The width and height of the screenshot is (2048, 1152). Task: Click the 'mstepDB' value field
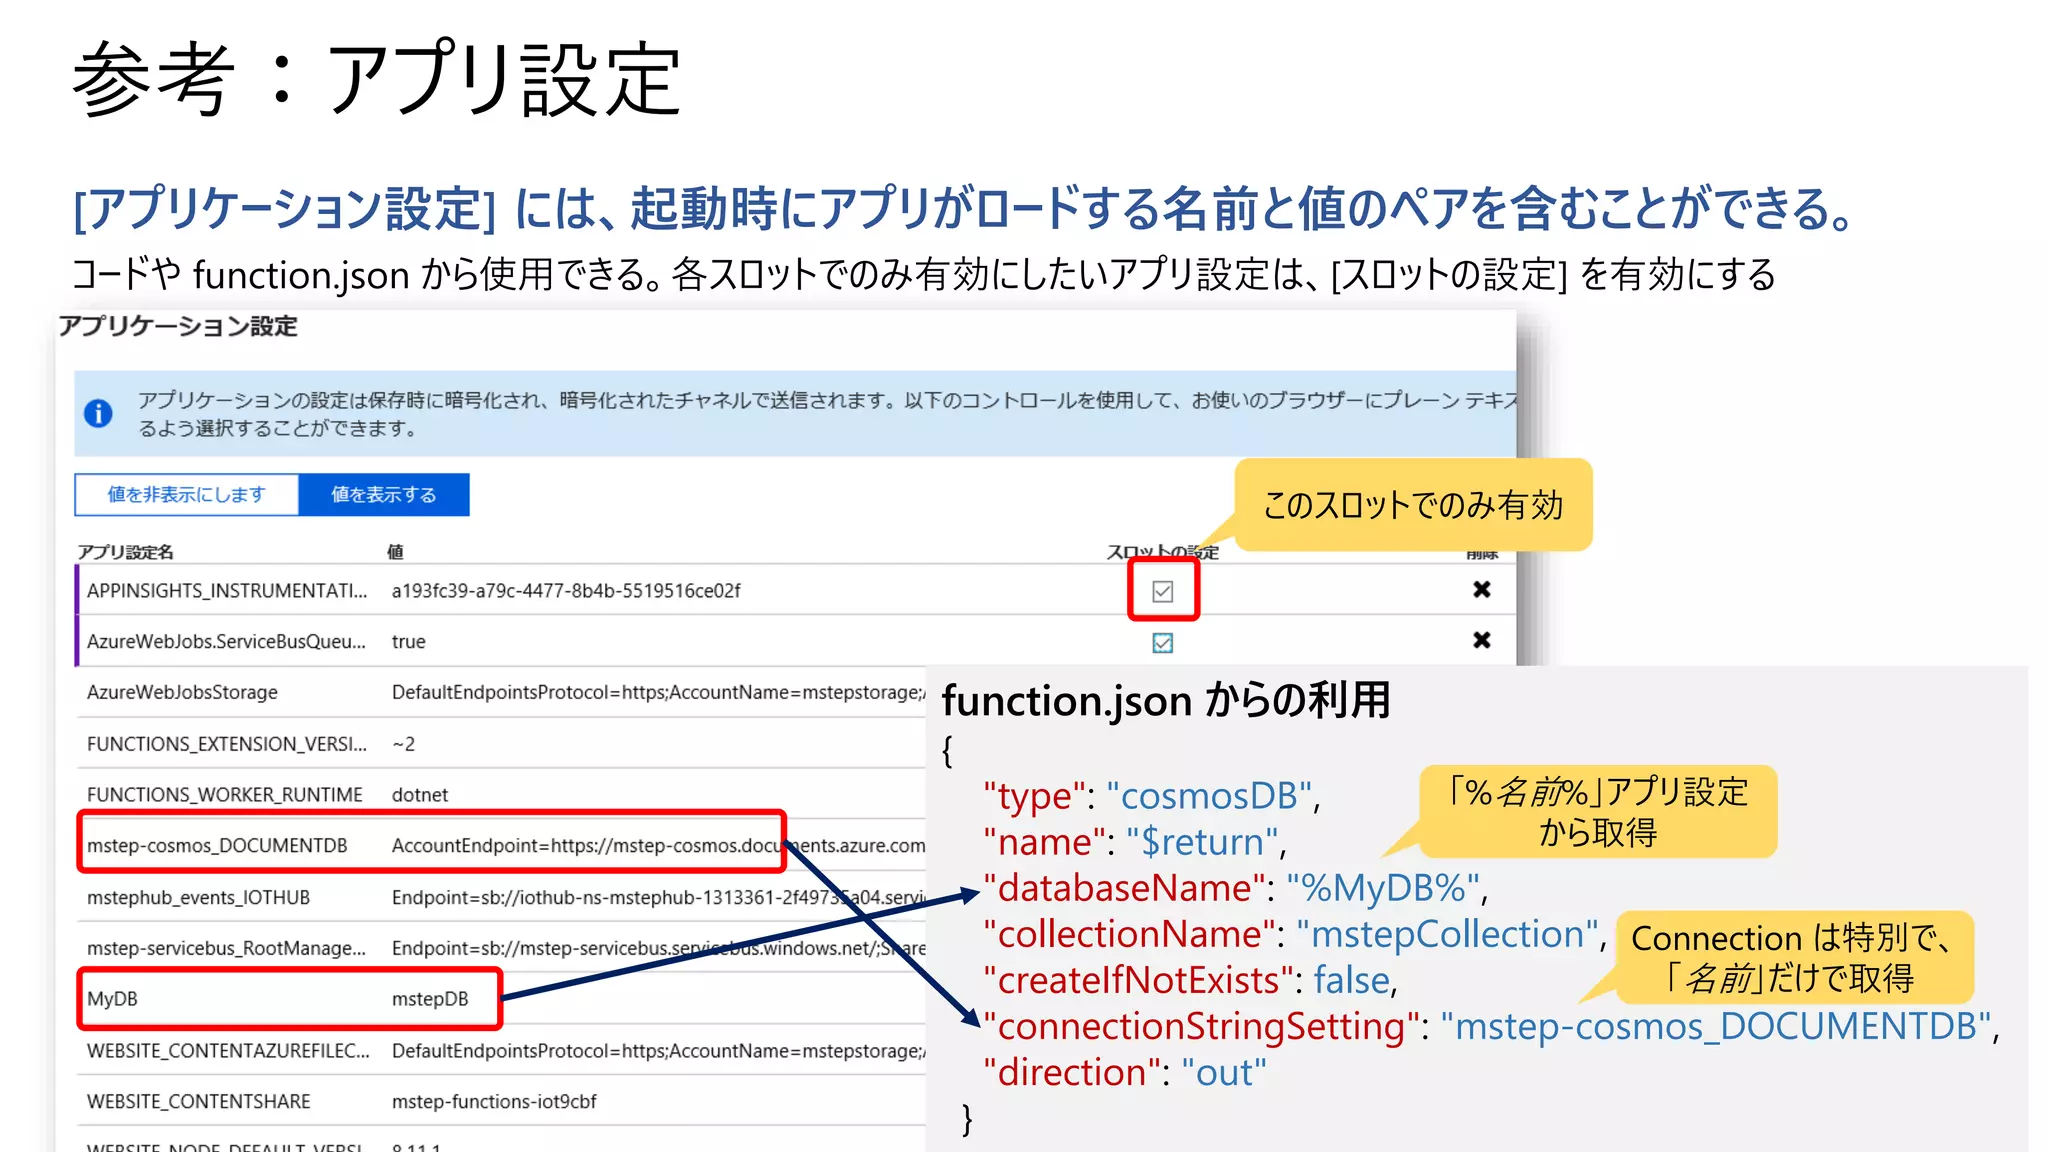(430, 998)
